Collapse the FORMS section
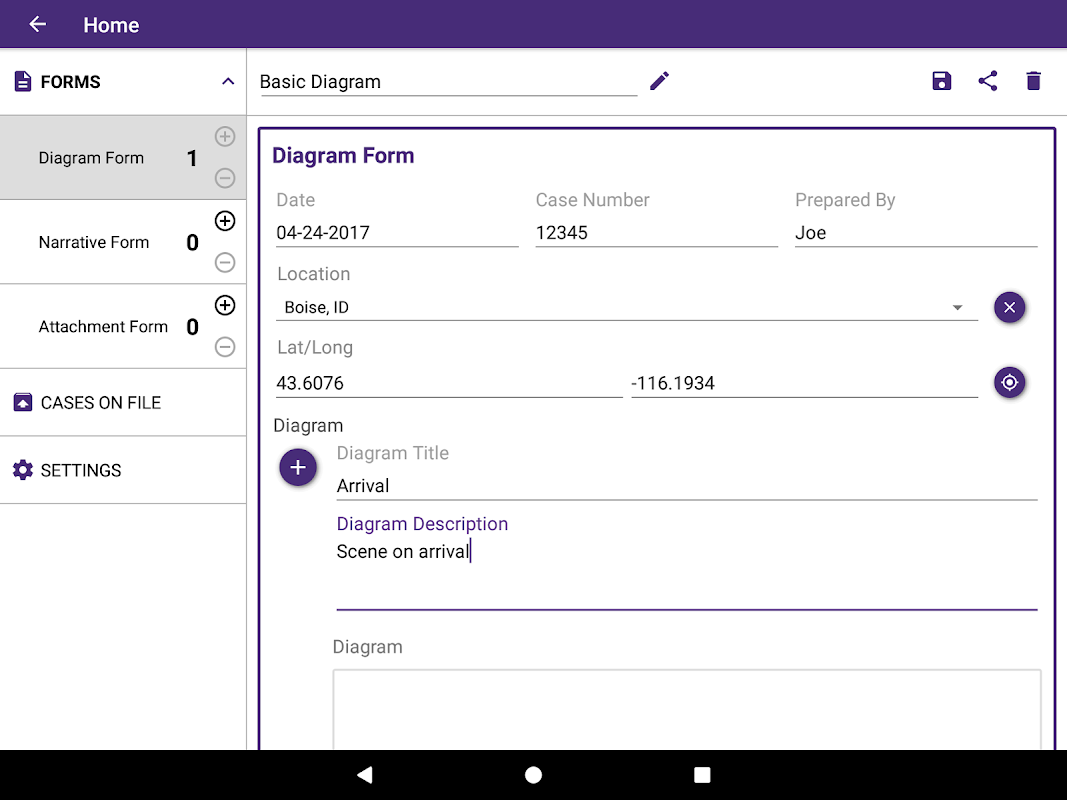The height and width of the screenshot is (800, 1067). pos(228,82)
